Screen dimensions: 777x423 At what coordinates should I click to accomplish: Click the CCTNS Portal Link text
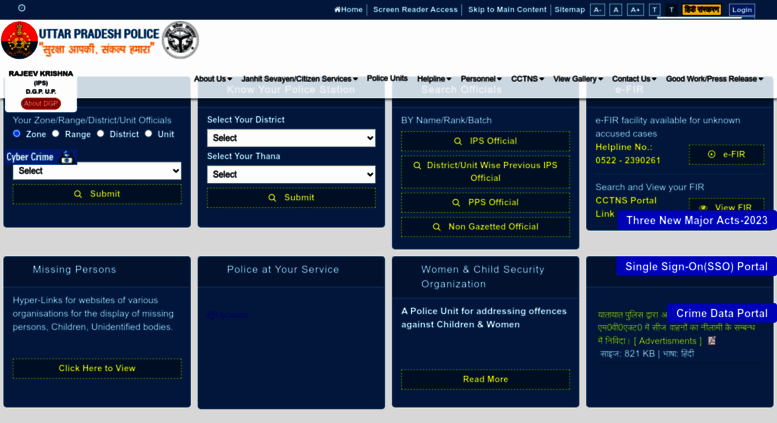coord(626,207)
